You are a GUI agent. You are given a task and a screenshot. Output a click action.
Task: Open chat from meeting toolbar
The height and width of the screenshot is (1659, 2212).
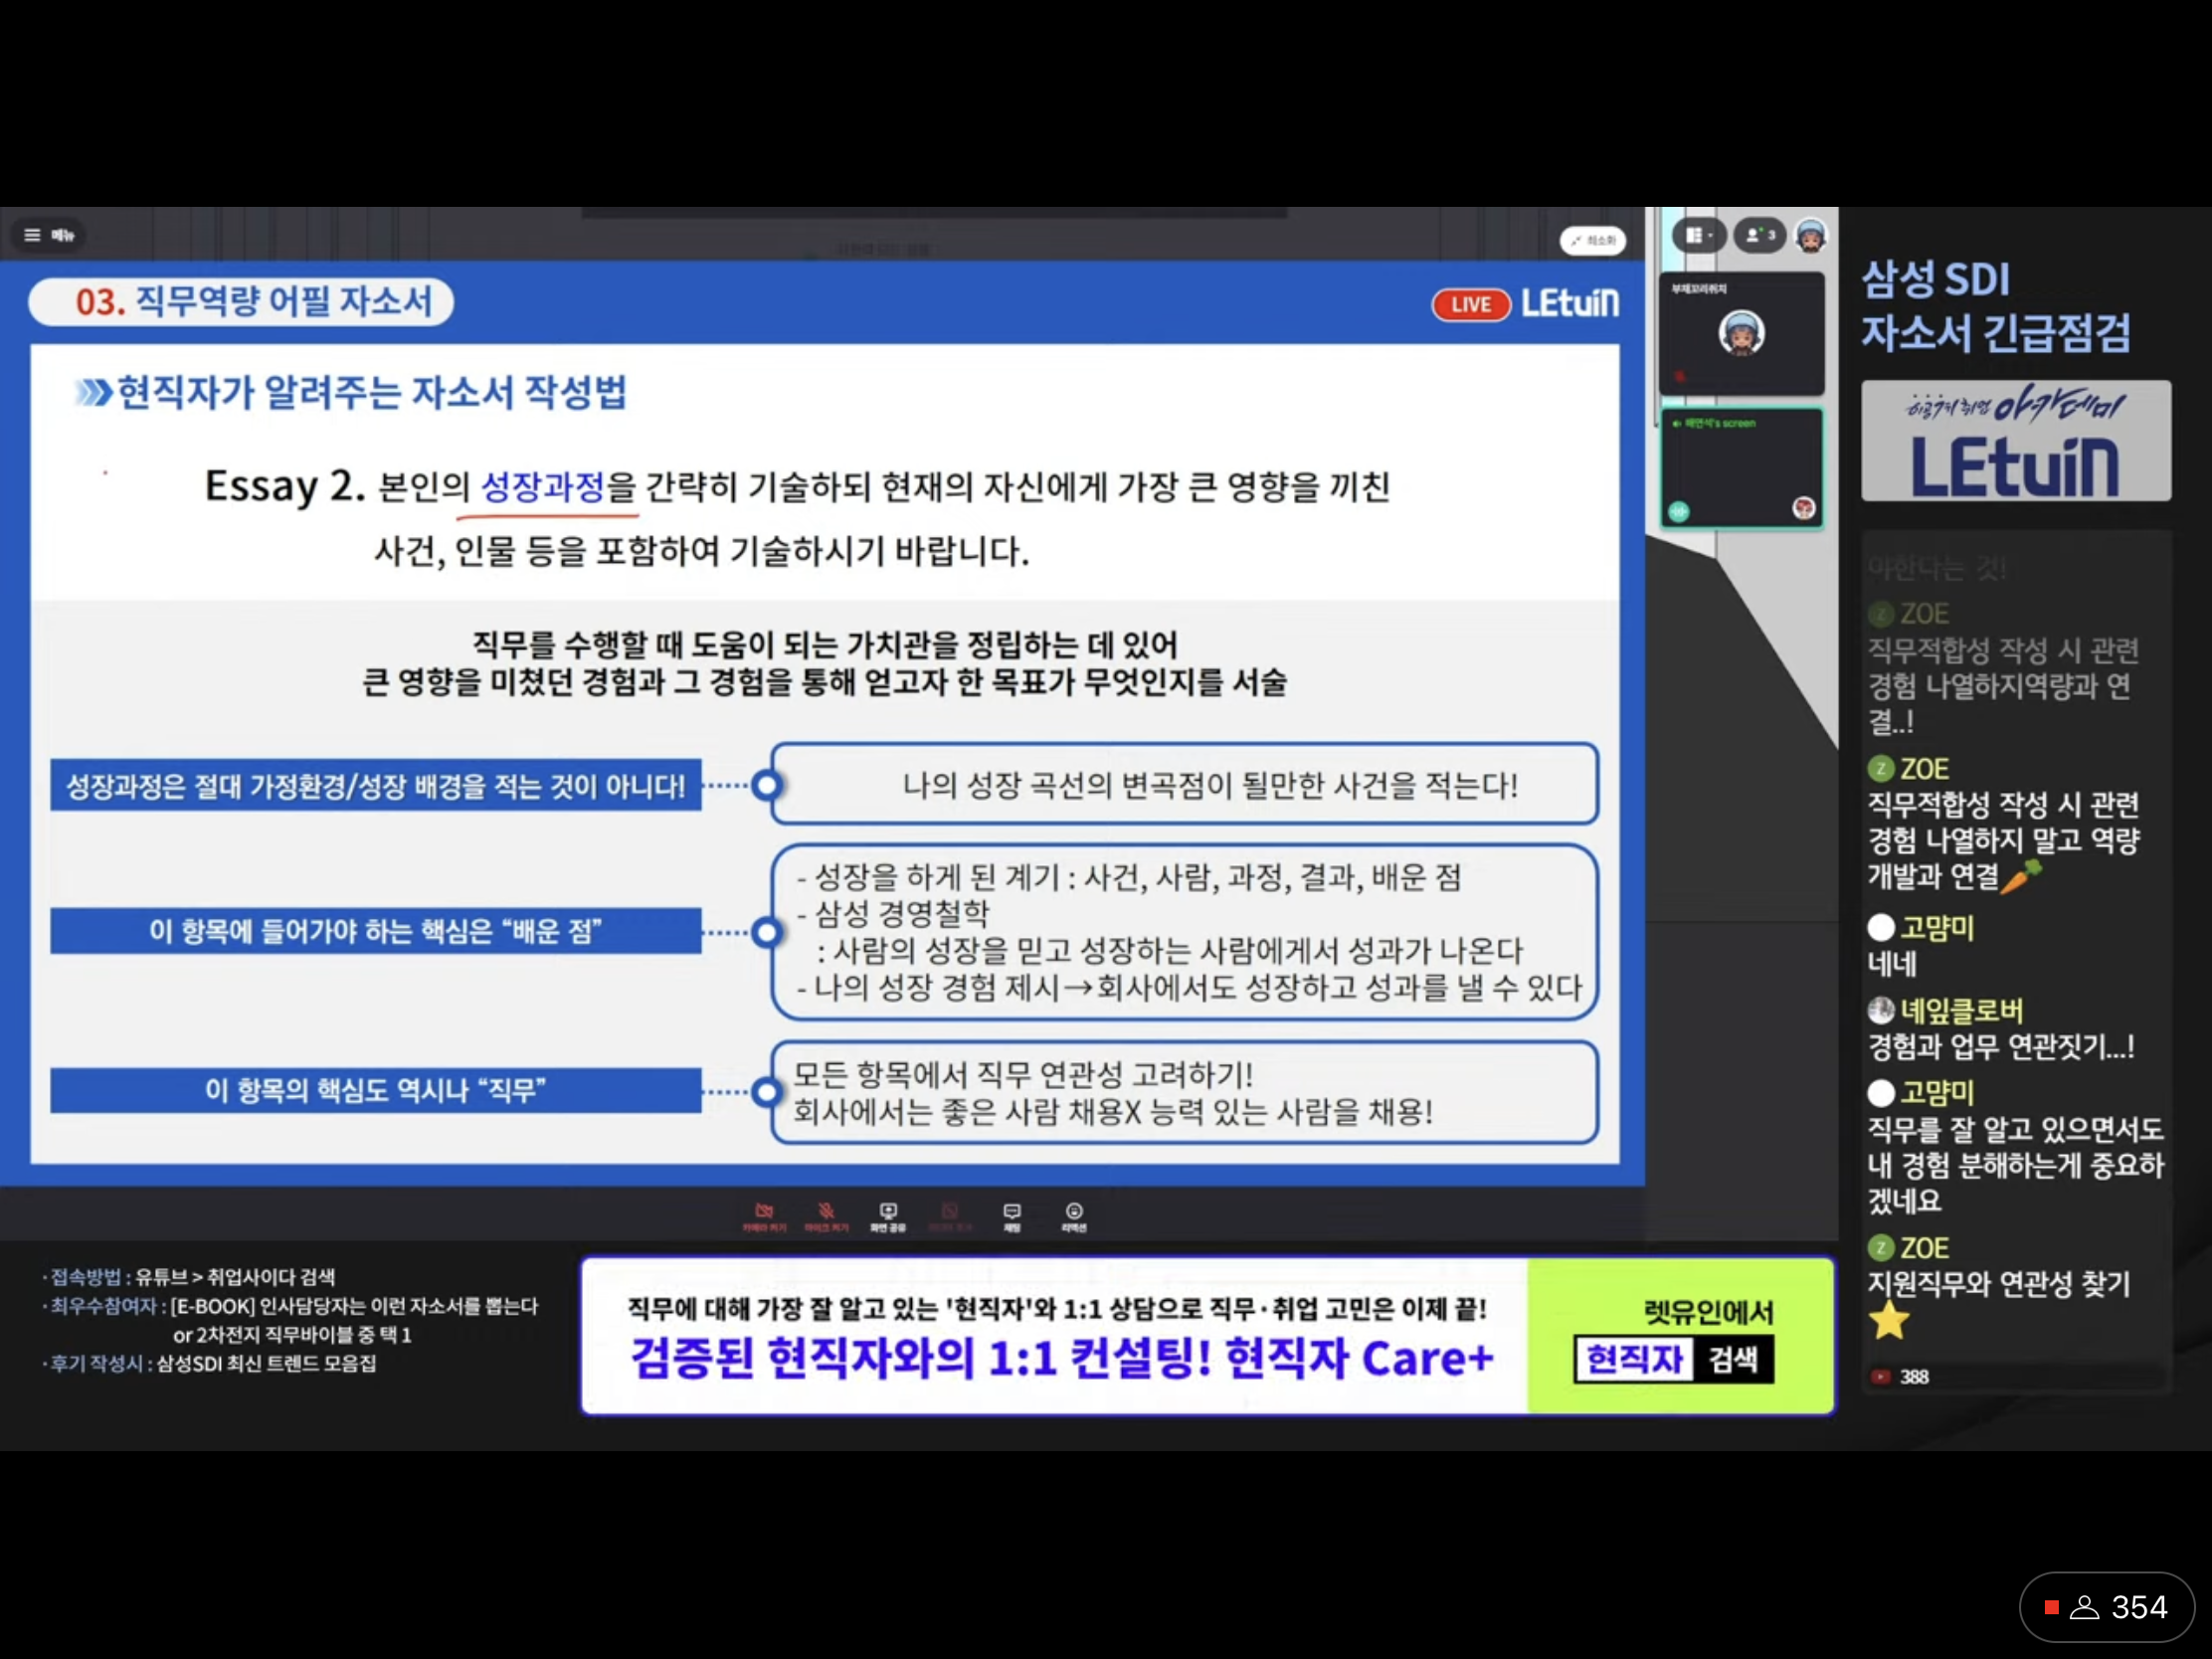(x=1012, y=1215)
